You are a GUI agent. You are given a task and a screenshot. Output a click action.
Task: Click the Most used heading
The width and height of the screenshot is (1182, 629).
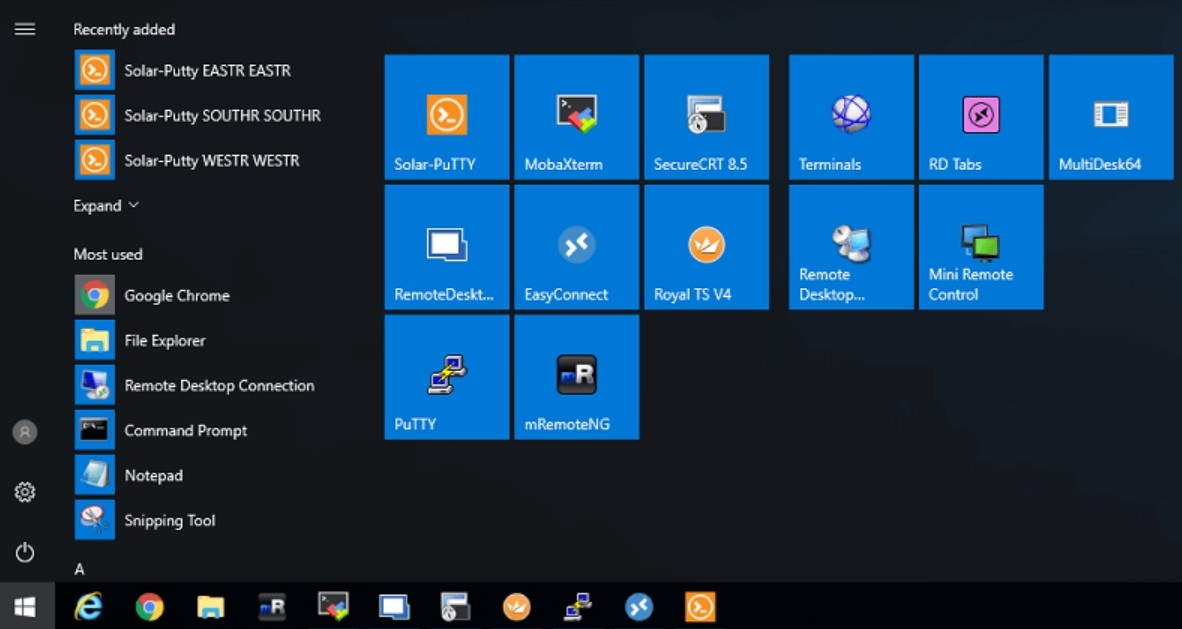click(108, 254)
